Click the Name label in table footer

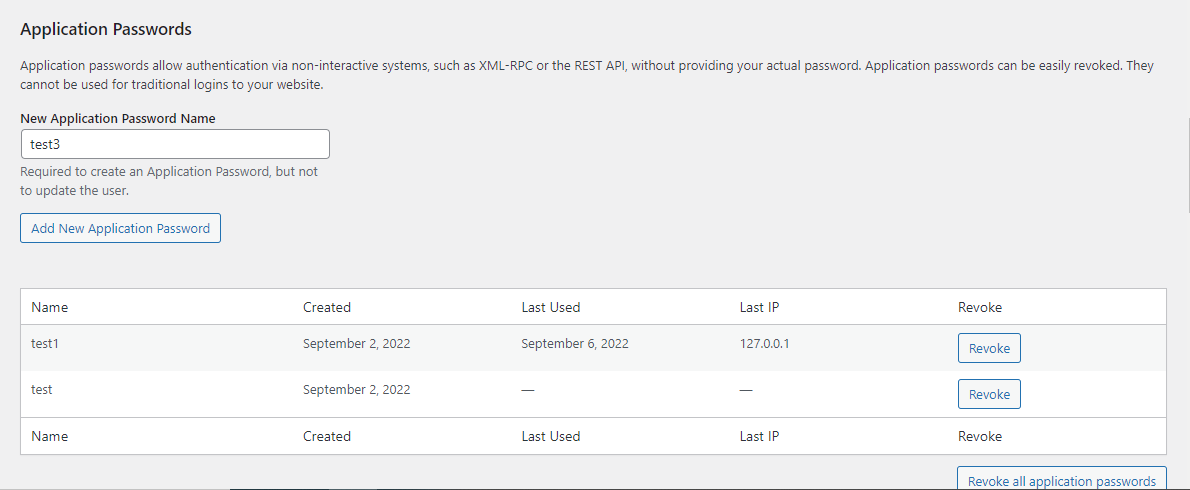[49, 436]
